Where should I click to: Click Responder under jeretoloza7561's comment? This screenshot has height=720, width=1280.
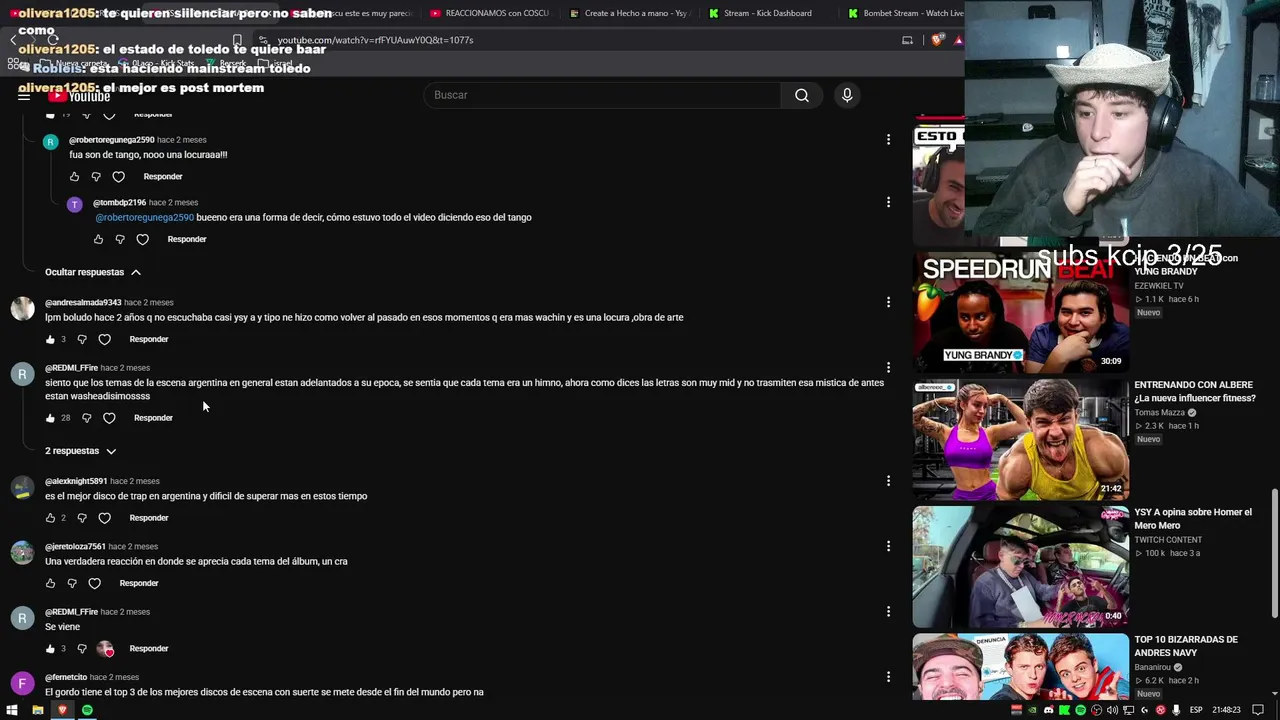coord(139,583)
